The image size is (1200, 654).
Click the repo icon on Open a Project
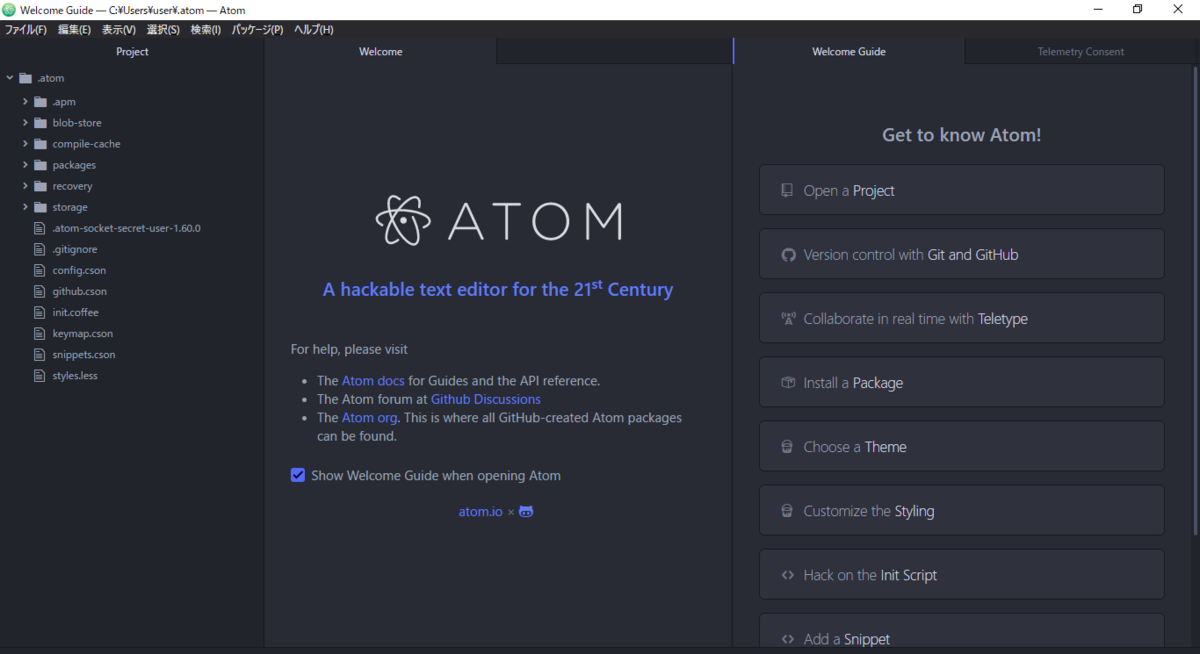coord(787,190)
